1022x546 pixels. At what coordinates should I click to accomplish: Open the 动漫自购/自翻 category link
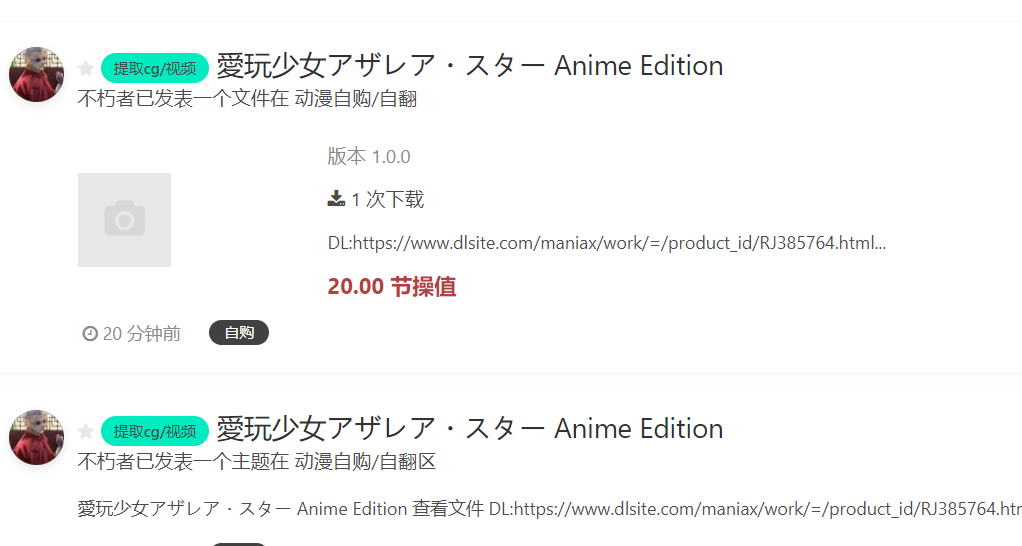356,99
